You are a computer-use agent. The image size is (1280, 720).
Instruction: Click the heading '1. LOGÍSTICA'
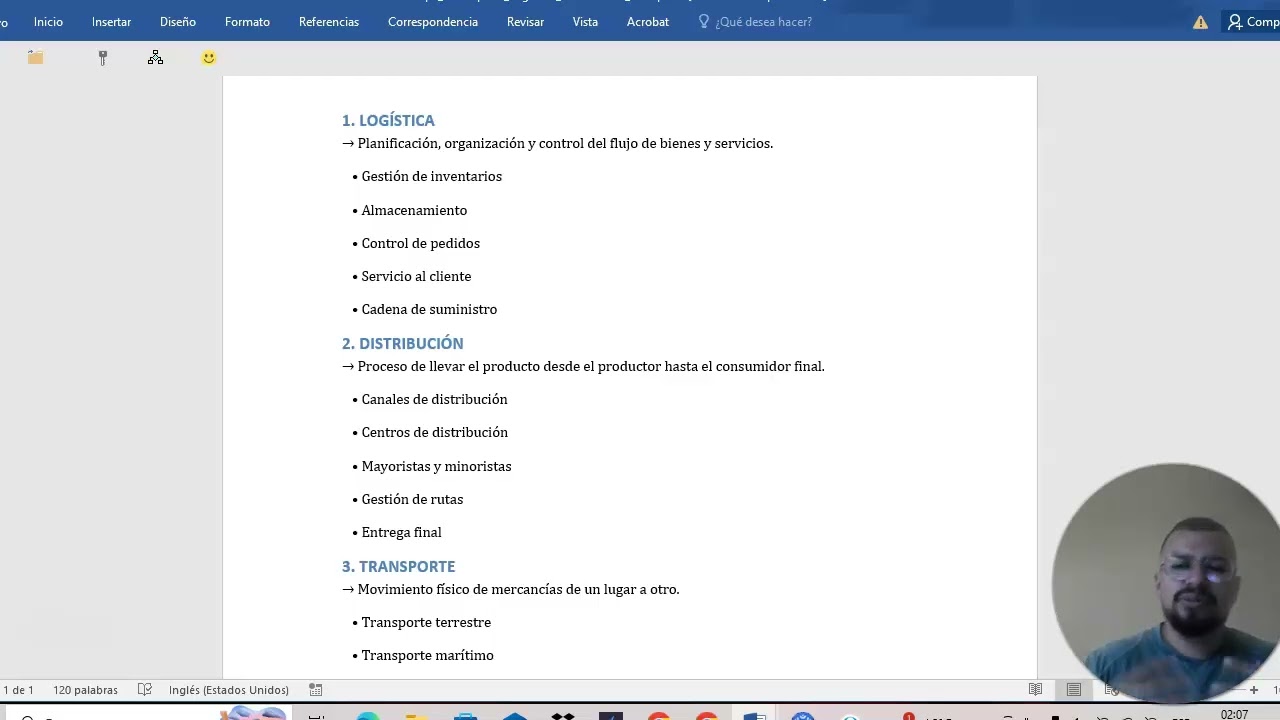pos(388,120)
